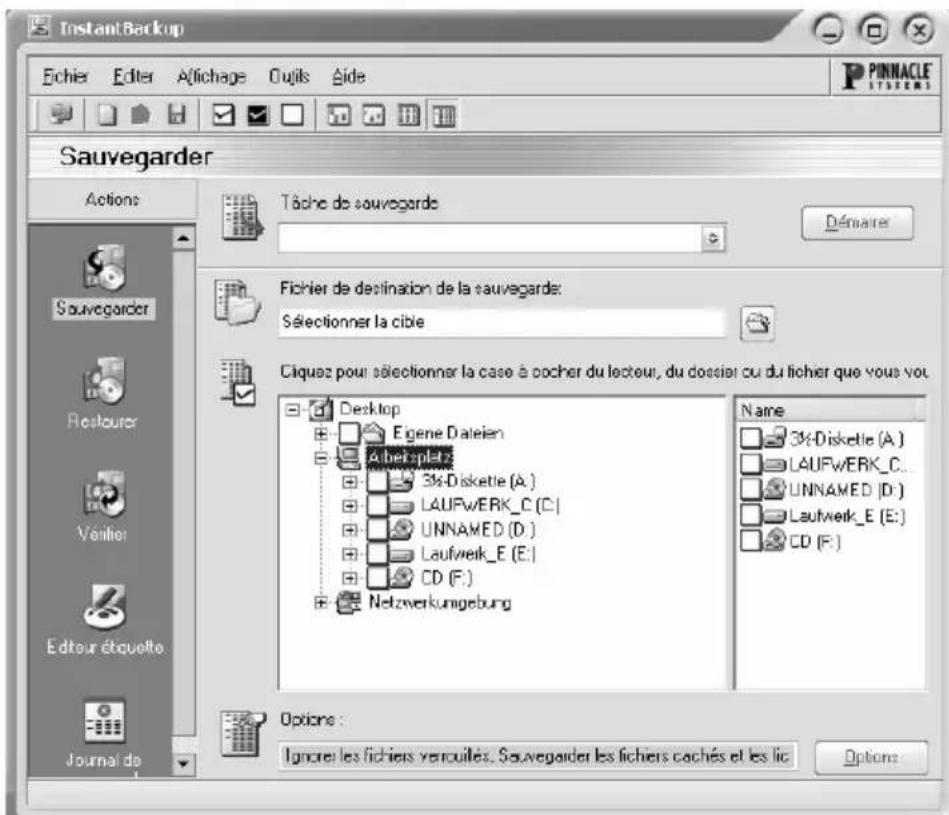Click the Sauvegarder backup action icon
949x815 pixels.
[104, 268]
